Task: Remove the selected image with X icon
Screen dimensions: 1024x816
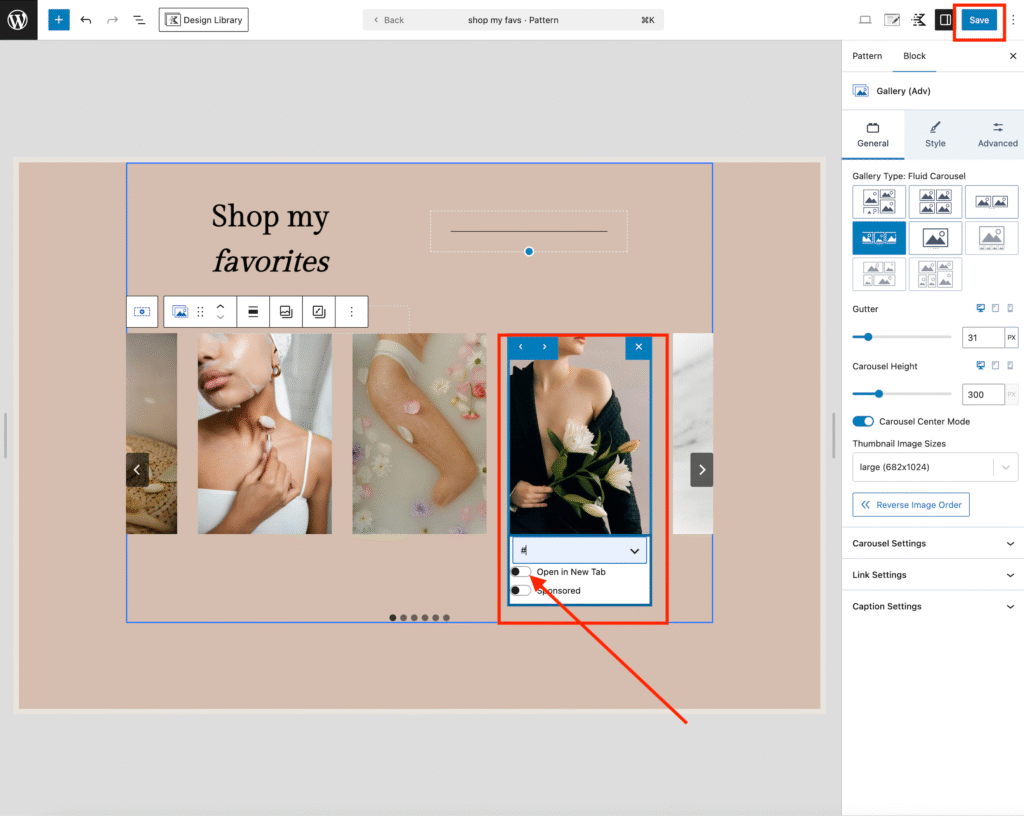Action: click(x=639, y=347)
